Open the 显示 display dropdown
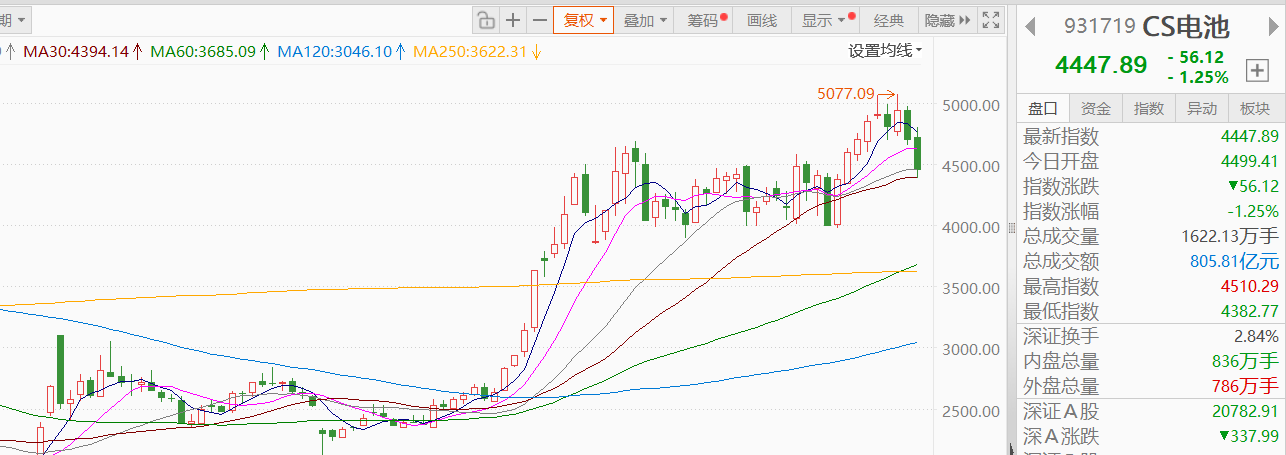The height and width of the screenshot is (455, 1286). pyautogui.click(x=824, y=20)
